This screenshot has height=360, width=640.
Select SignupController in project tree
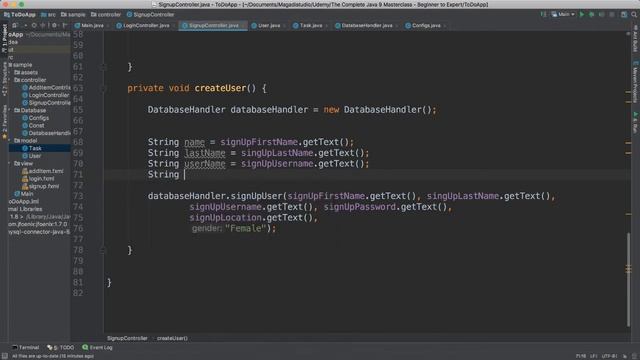(x=46, y=103)
